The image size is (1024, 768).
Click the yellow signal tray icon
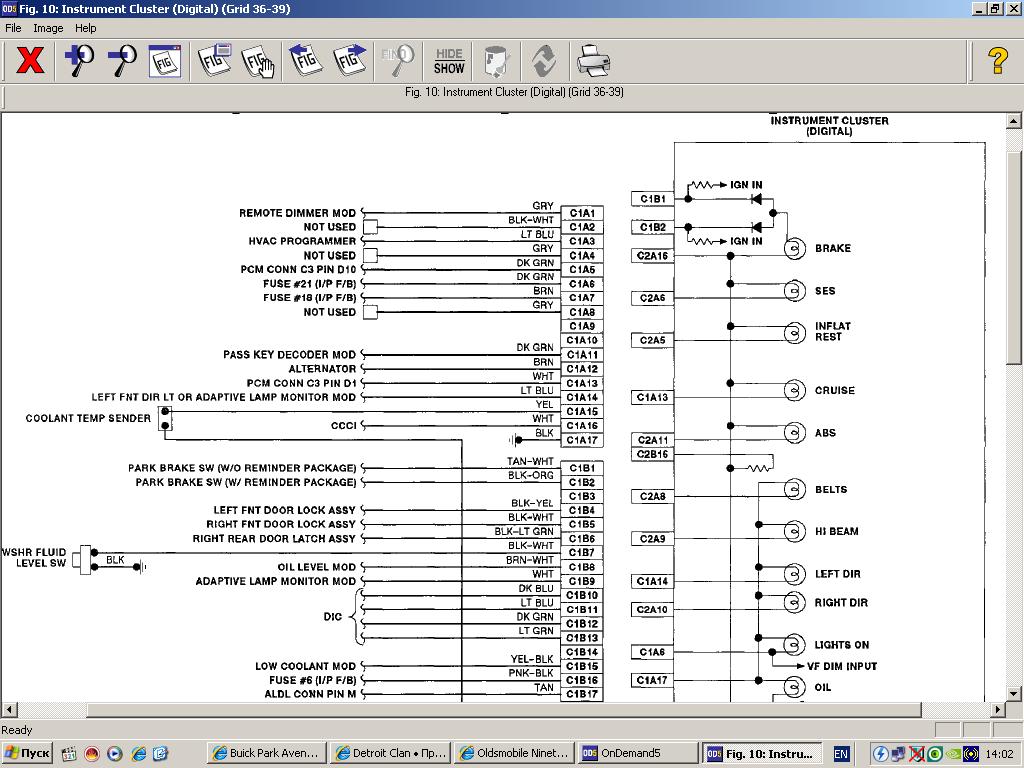pos(971,754)
